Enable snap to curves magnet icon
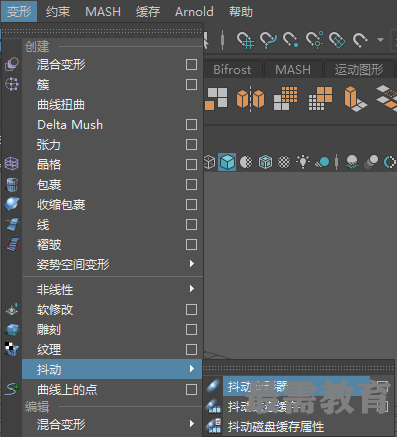 (268, 40)
